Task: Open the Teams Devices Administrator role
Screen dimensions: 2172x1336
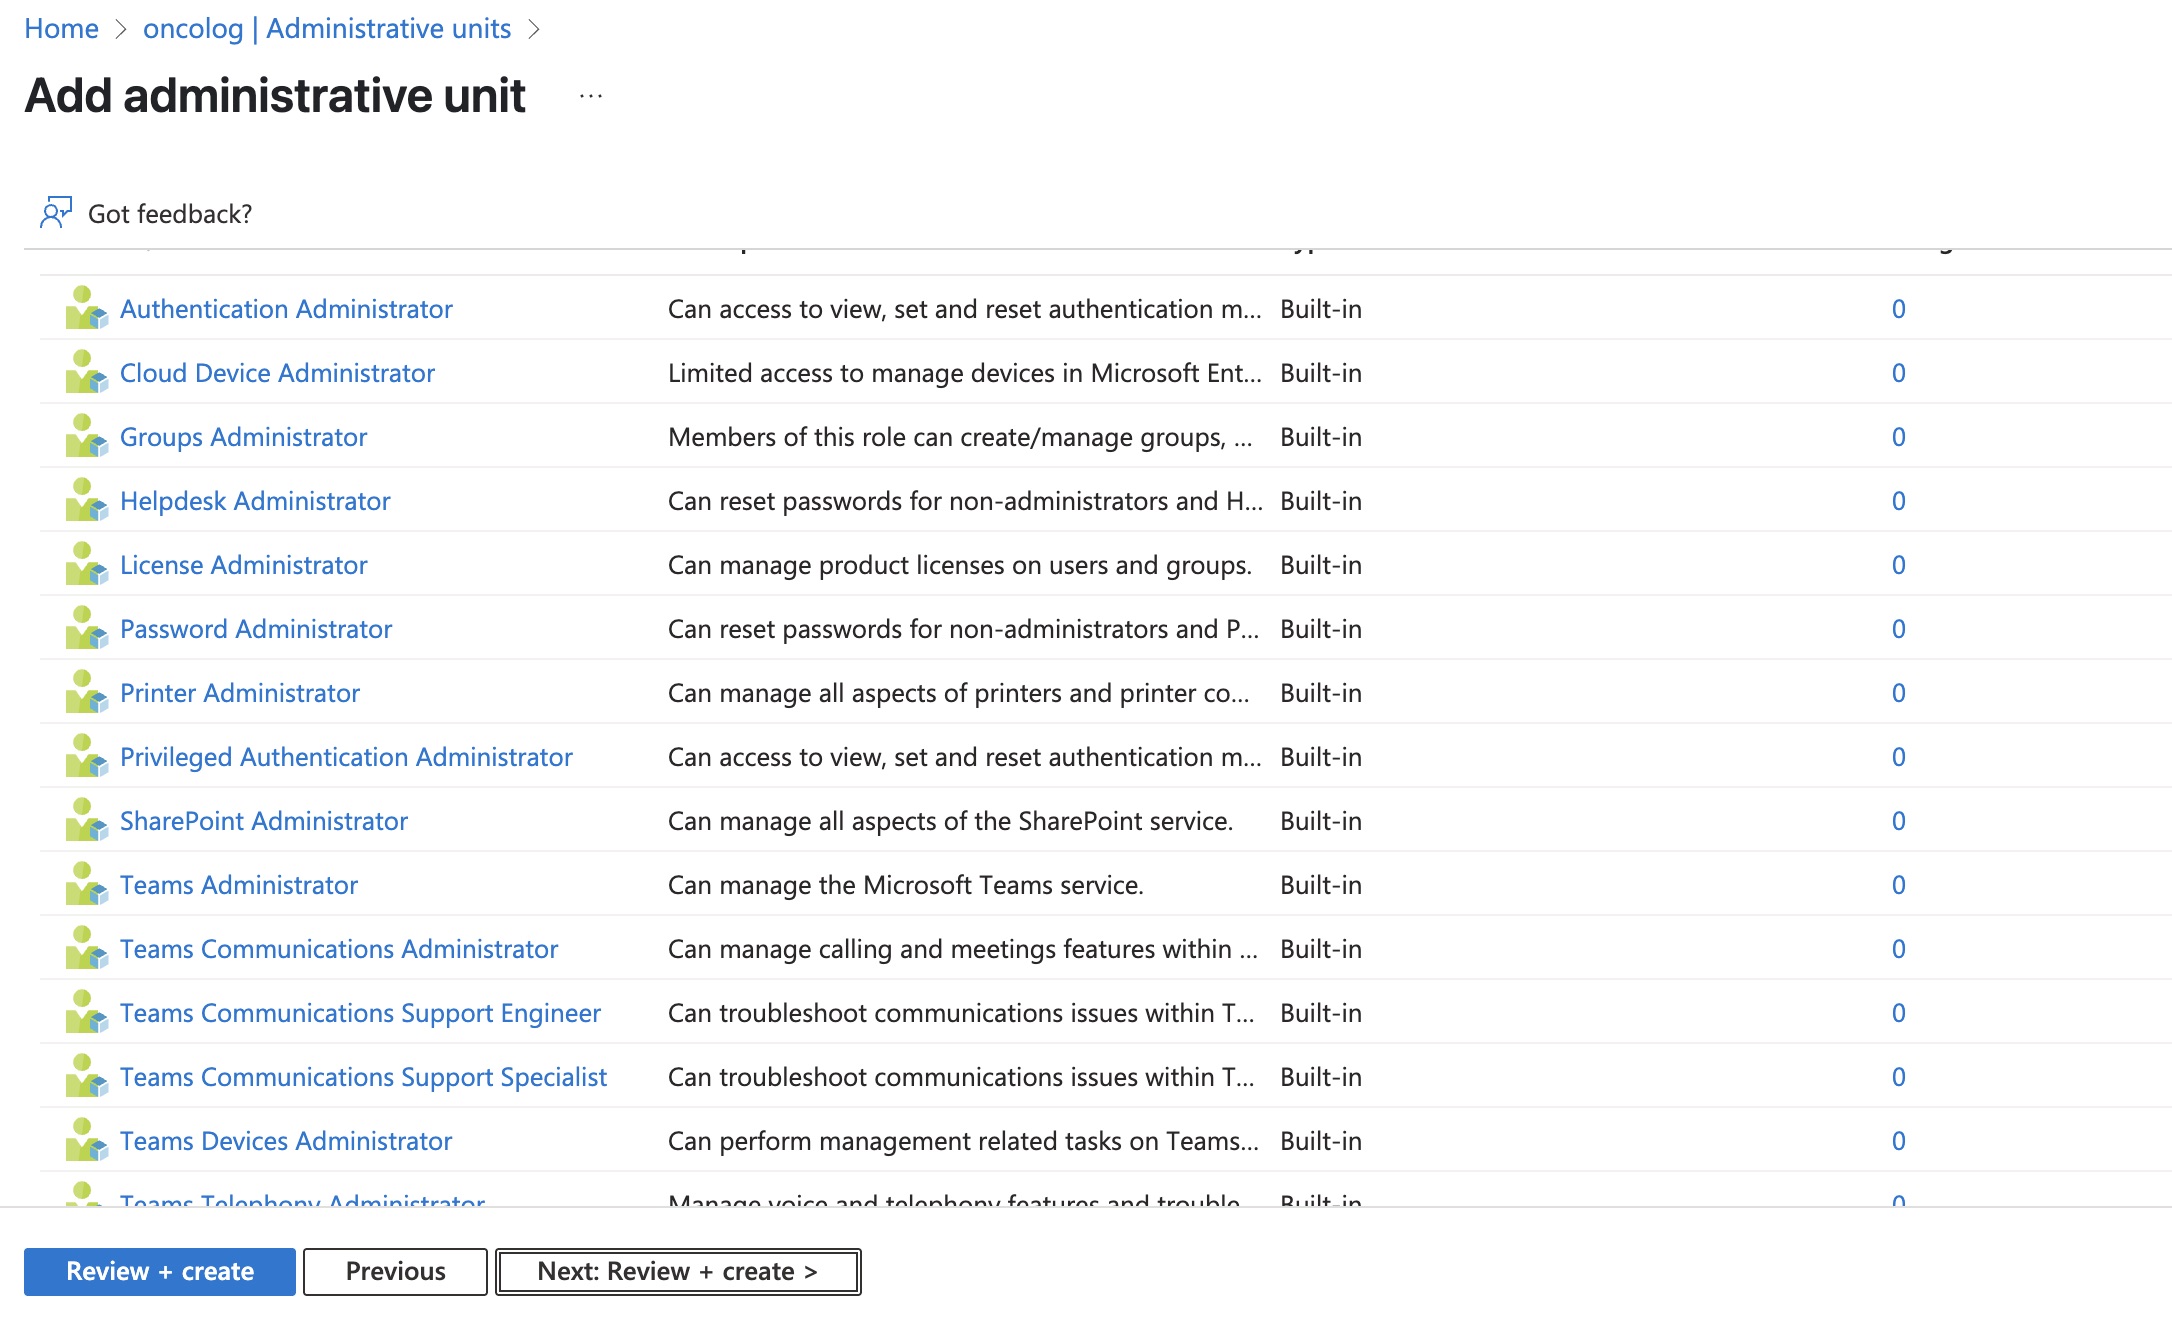Action: [x=286, y=1141]
